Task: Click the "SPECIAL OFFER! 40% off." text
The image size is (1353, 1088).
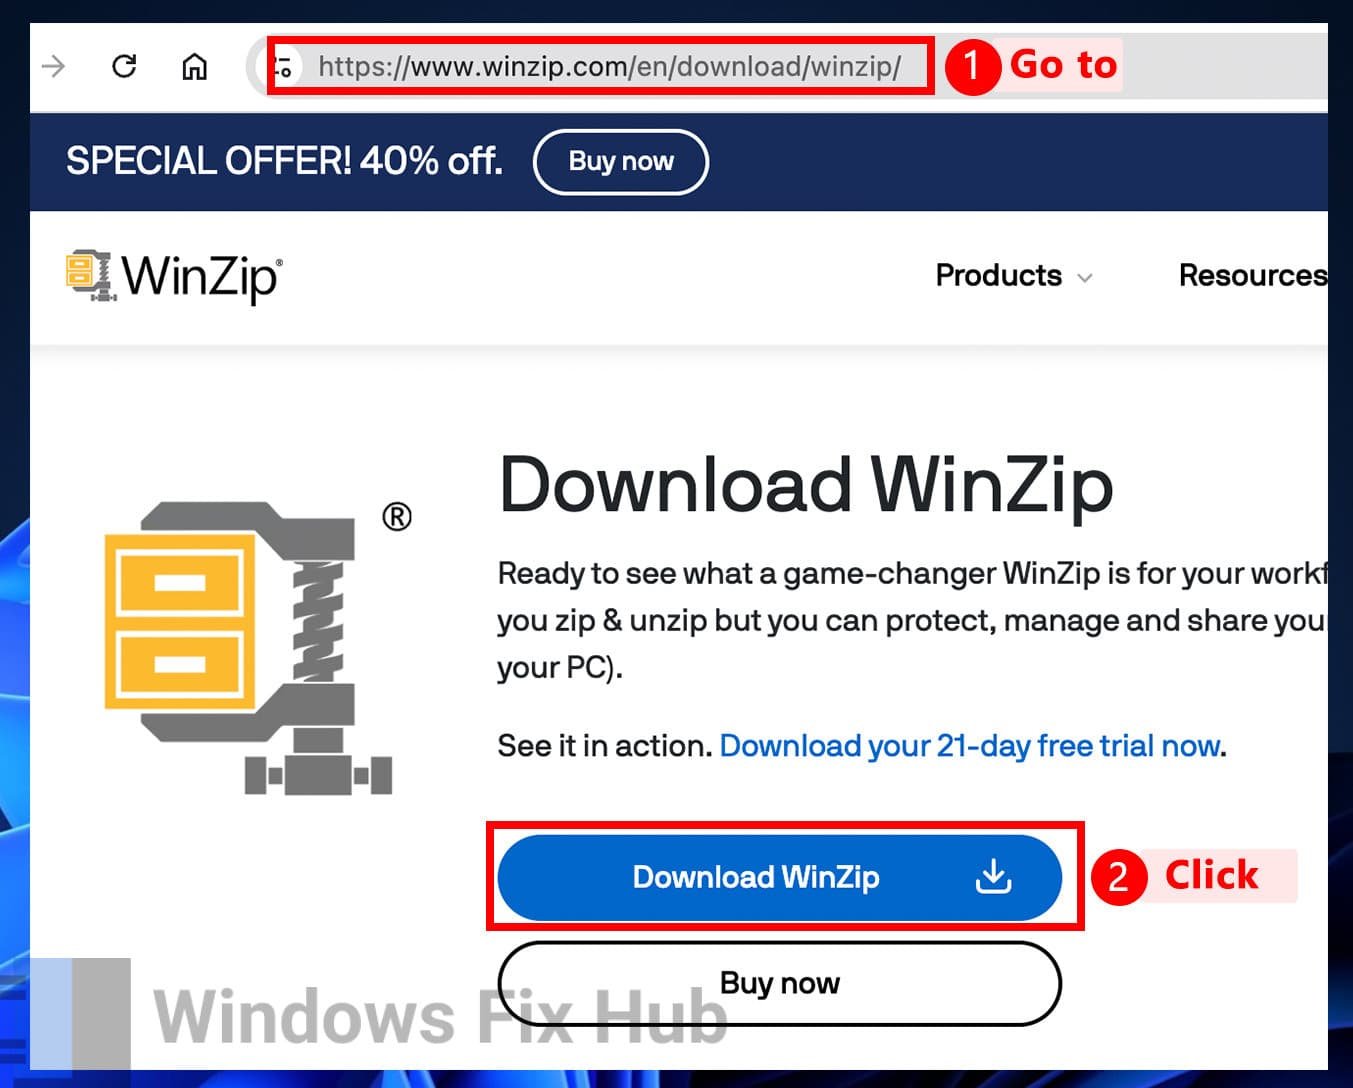Action: click(x=284, y=161)
